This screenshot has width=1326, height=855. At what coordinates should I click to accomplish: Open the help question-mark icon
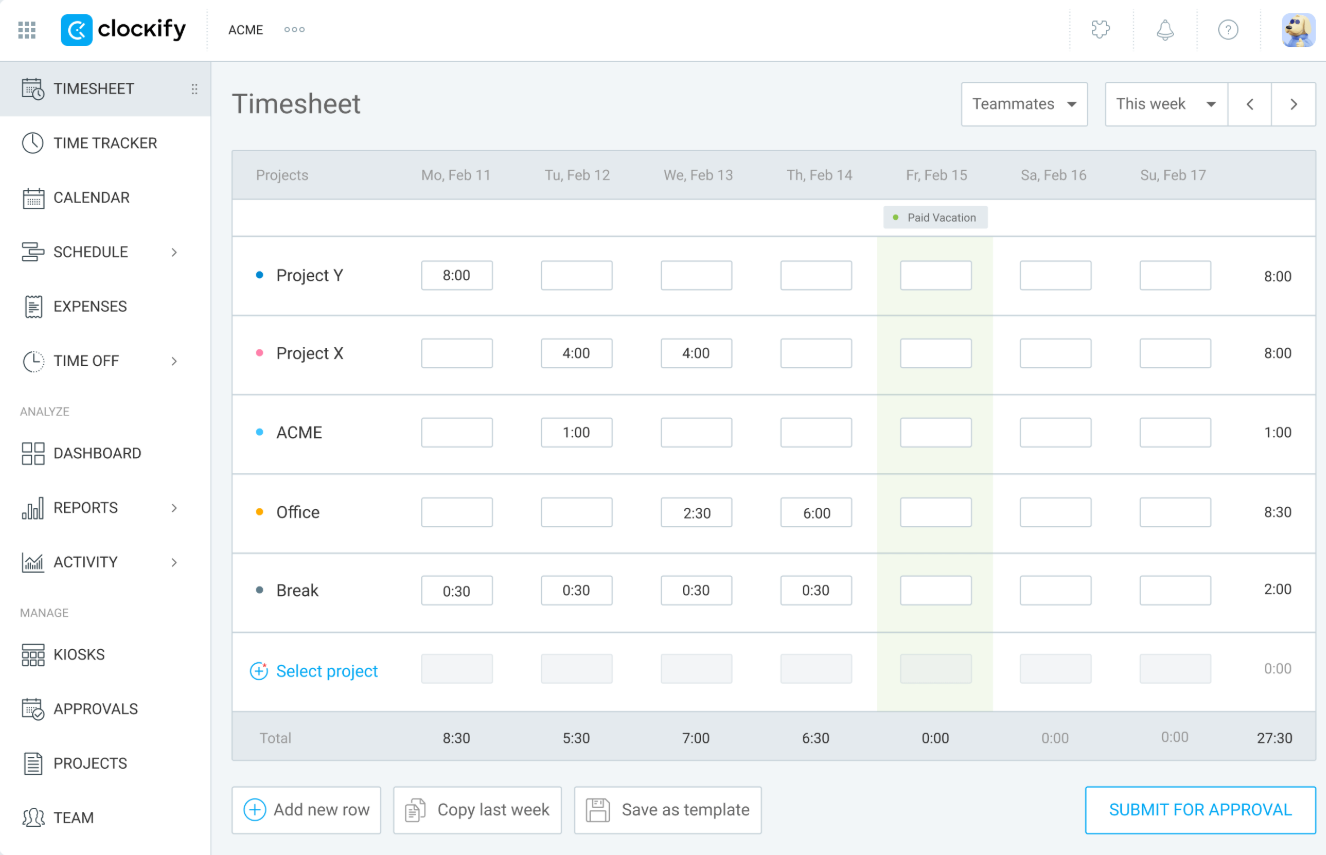pos(1228,30)
